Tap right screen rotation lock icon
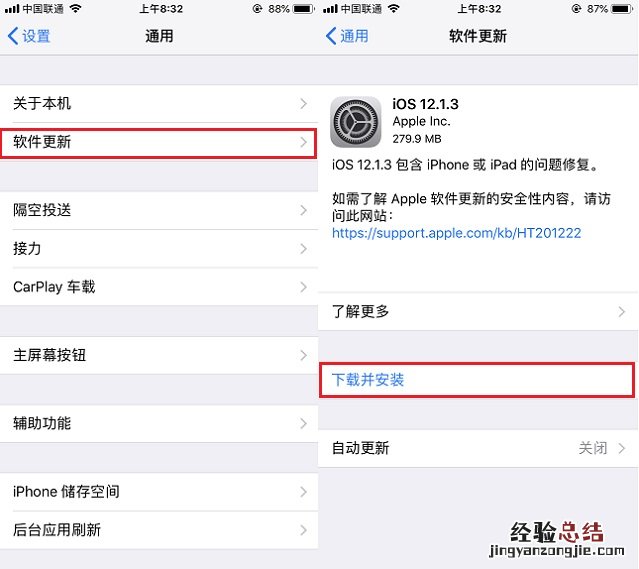The image size is (639, 569). pos(576,9)
